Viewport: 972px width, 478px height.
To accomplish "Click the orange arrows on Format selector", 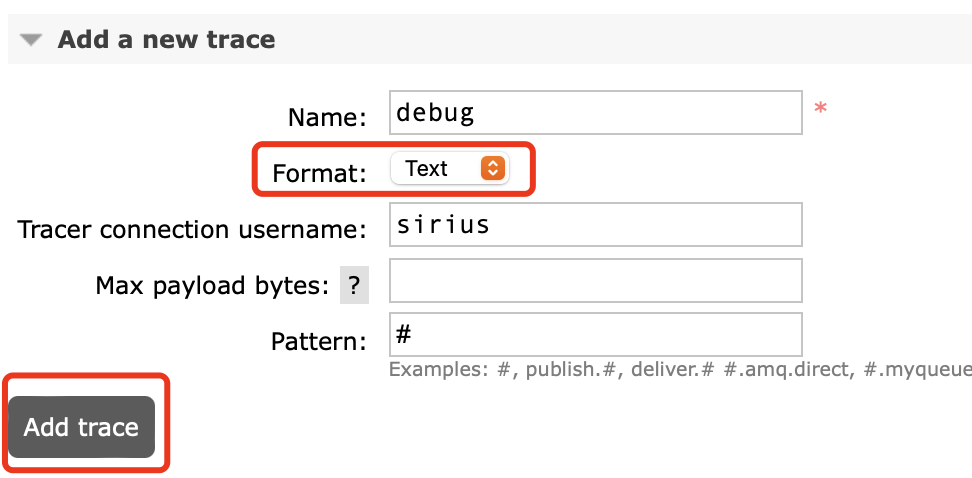I will pyautogui.click(x=491, y=169).
